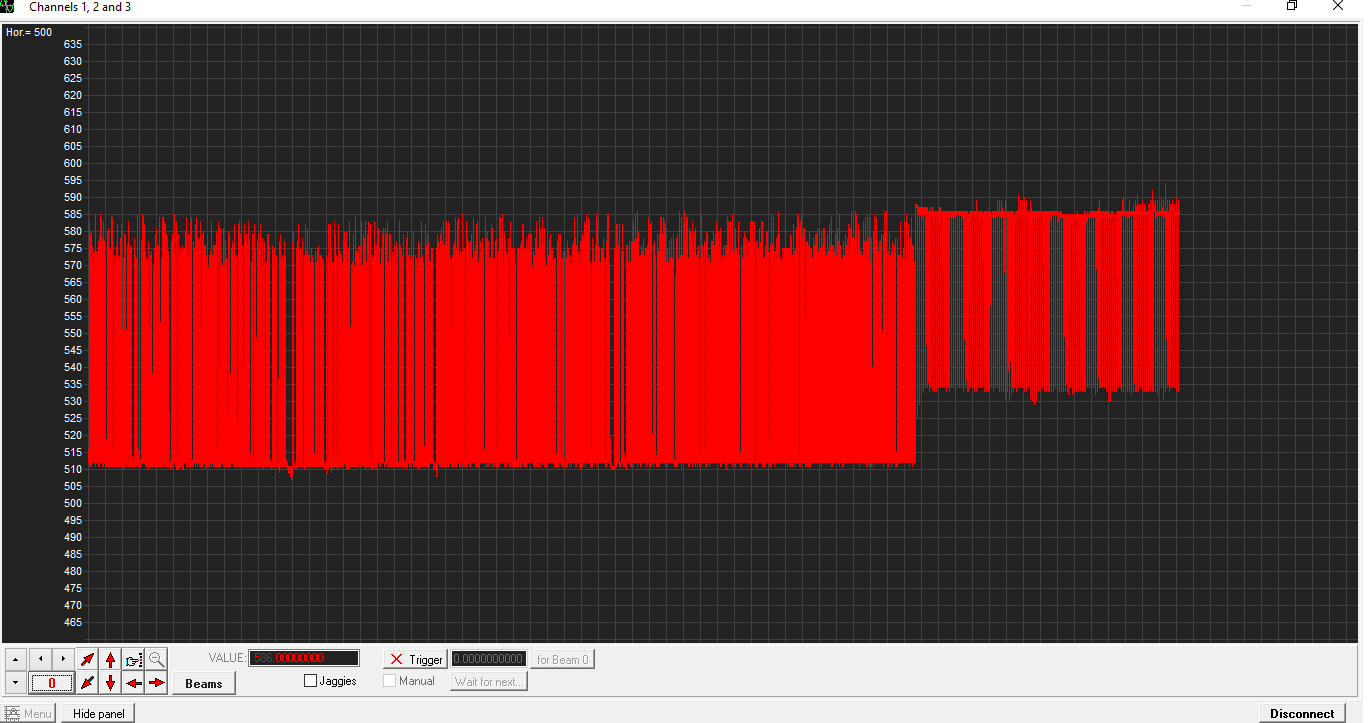The height and width of the screenshot is (723, 1368).
Task: Click the pointing hand icon
Action: coord(133,660)
